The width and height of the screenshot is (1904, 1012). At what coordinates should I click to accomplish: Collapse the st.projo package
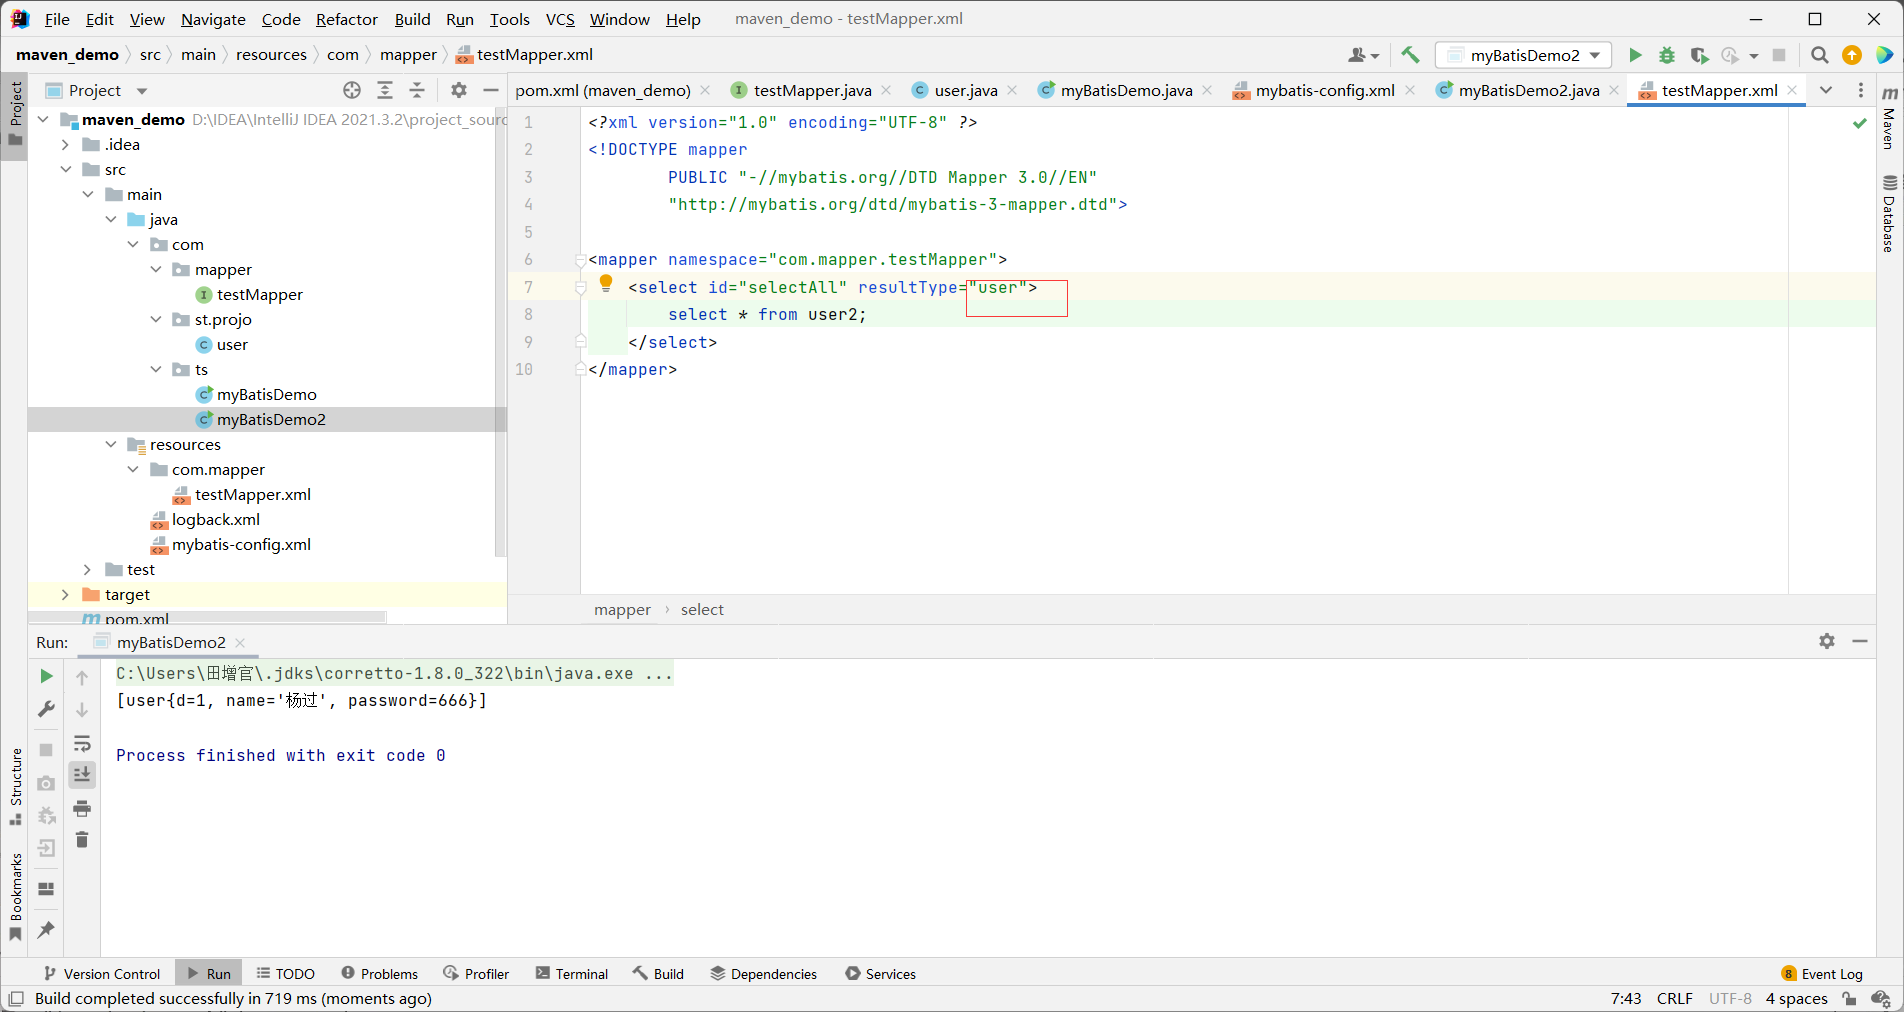point(156,319)
